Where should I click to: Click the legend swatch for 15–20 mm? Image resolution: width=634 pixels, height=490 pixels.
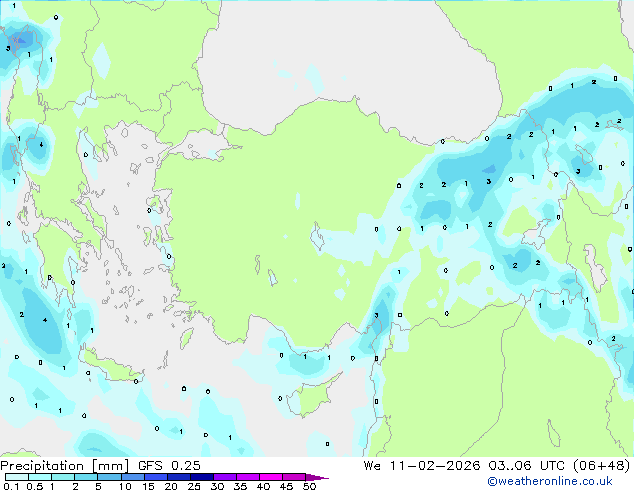pyautogui.click(x=156, y=477)
